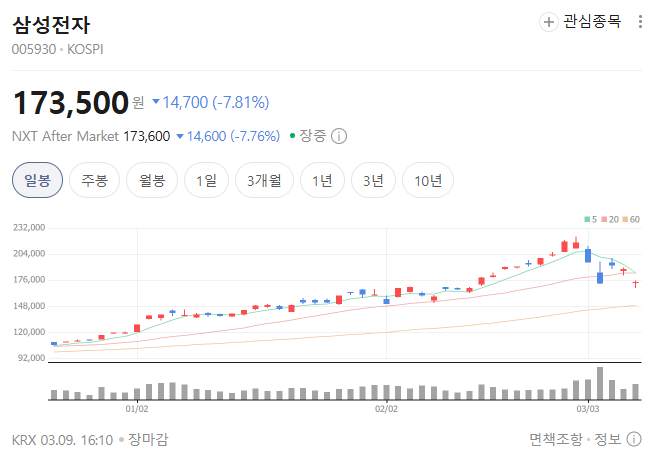Switch to the 주봉 weekly candle tab

point(94,181)
